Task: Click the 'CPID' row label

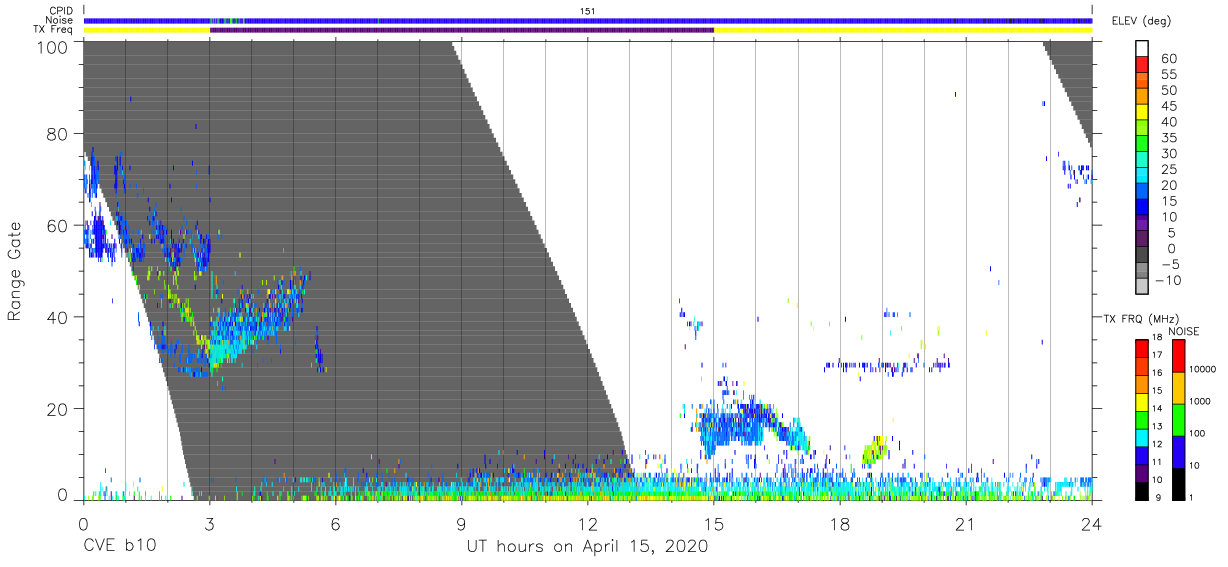Action: (x=59, y=11)
